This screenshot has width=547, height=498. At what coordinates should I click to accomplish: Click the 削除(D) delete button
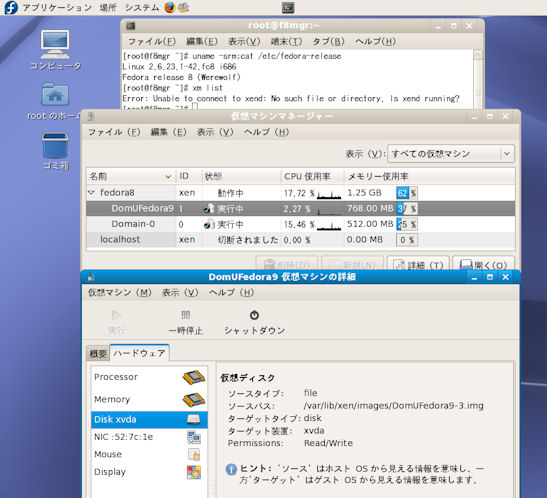pos(287,265)
